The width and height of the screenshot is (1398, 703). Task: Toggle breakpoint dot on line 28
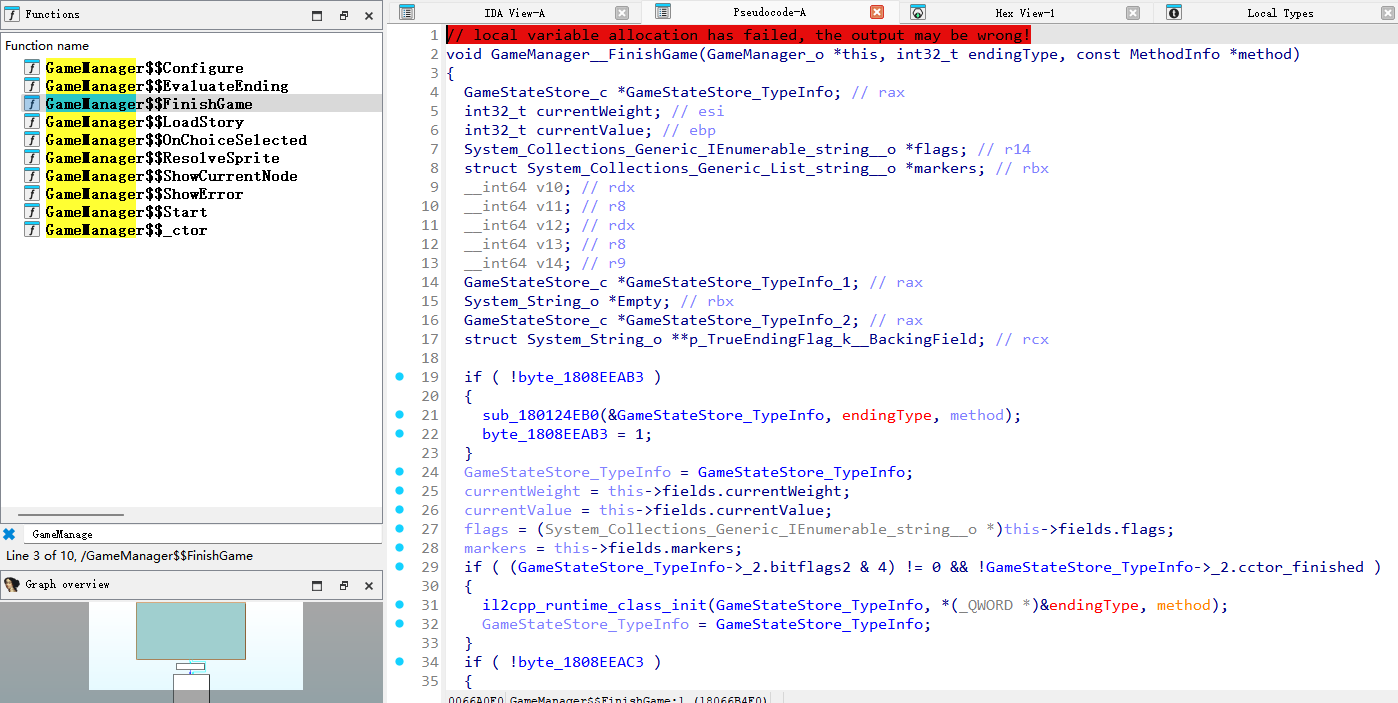pyautogui.click(x=400, y=548)
